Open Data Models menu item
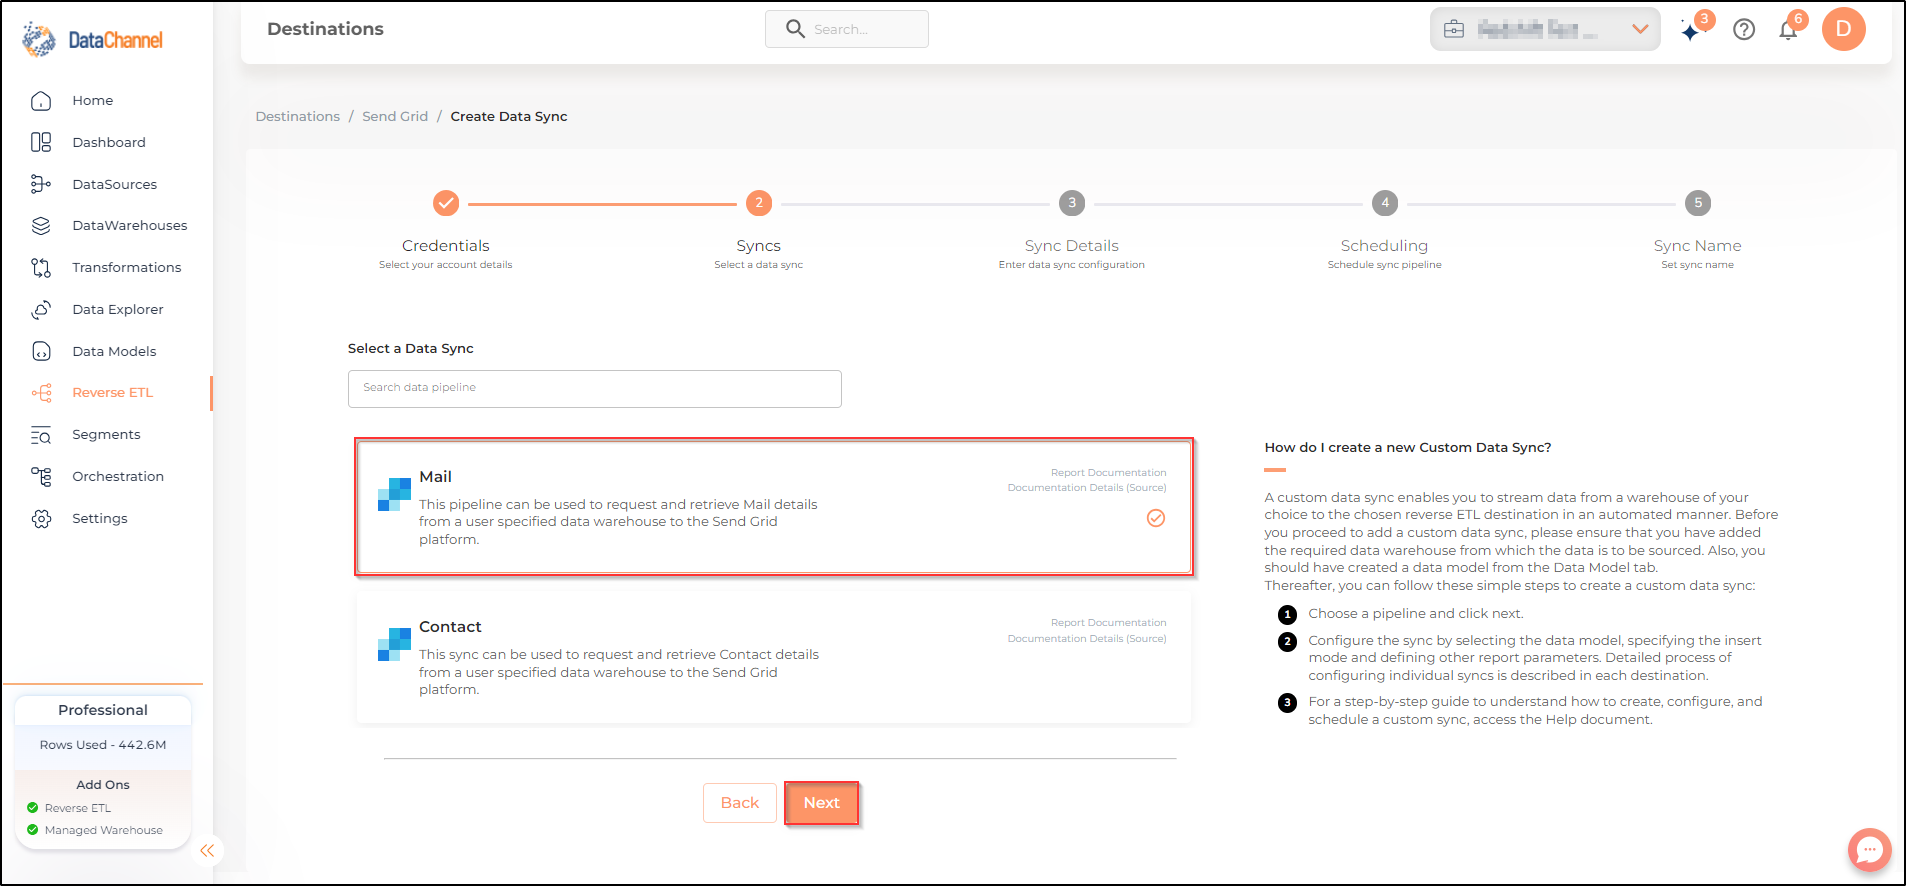This screenshot has height=886, width=1906. pyautogui.click(x=114, y=351)
